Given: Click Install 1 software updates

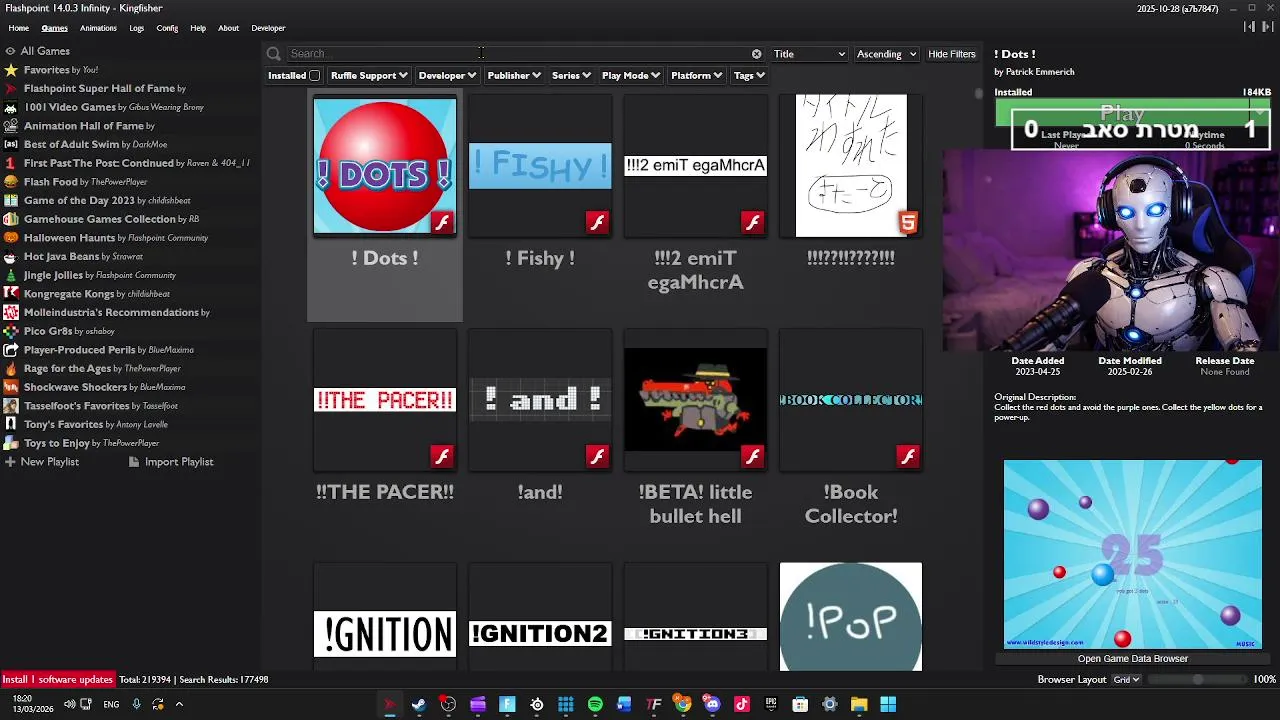Looking at the screenshot, I should (57, 680).
